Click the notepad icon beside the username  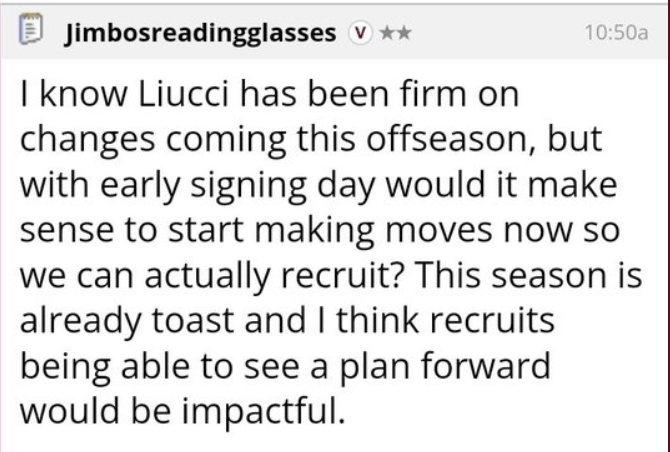pyautogui.click(x=31, y=29)
